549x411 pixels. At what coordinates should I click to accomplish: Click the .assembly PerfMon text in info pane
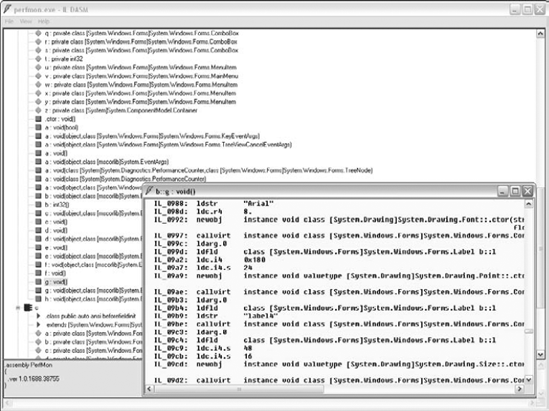click(29, 365)
